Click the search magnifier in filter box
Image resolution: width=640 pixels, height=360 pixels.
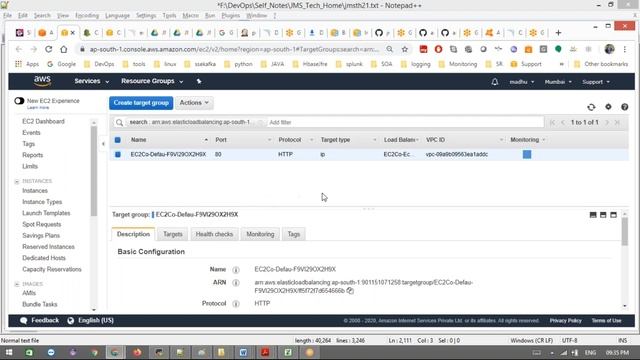(x=119, y=122)
